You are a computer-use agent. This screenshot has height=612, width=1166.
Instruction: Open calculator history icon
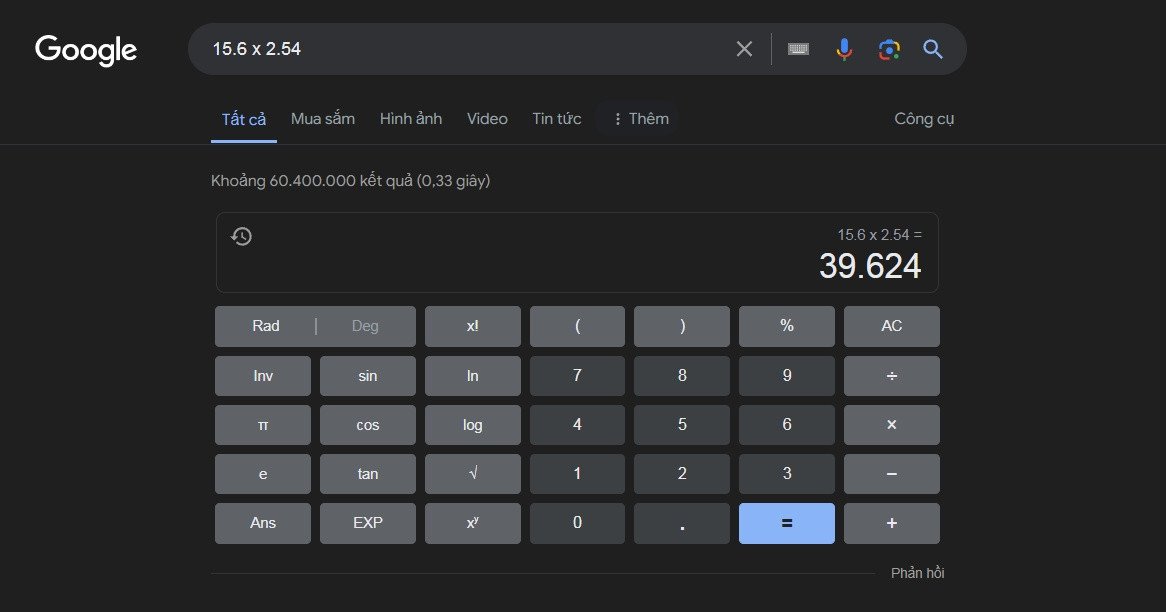241,237
